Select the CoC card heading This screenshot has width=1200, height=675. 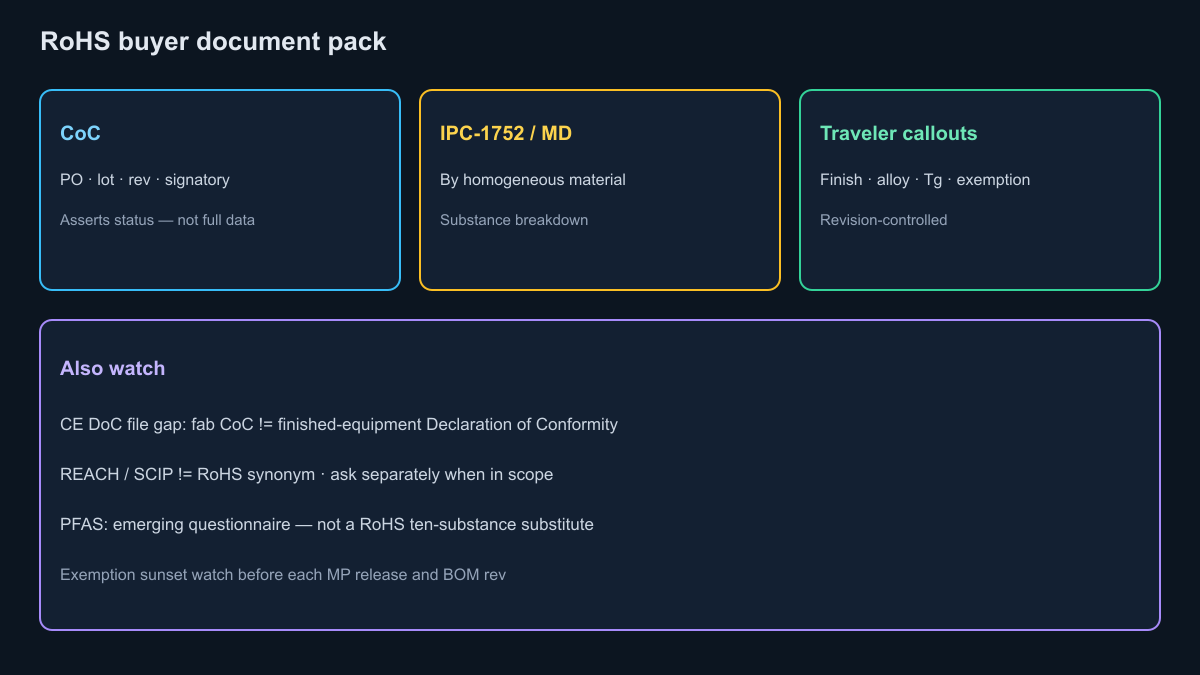pos(80,133)
